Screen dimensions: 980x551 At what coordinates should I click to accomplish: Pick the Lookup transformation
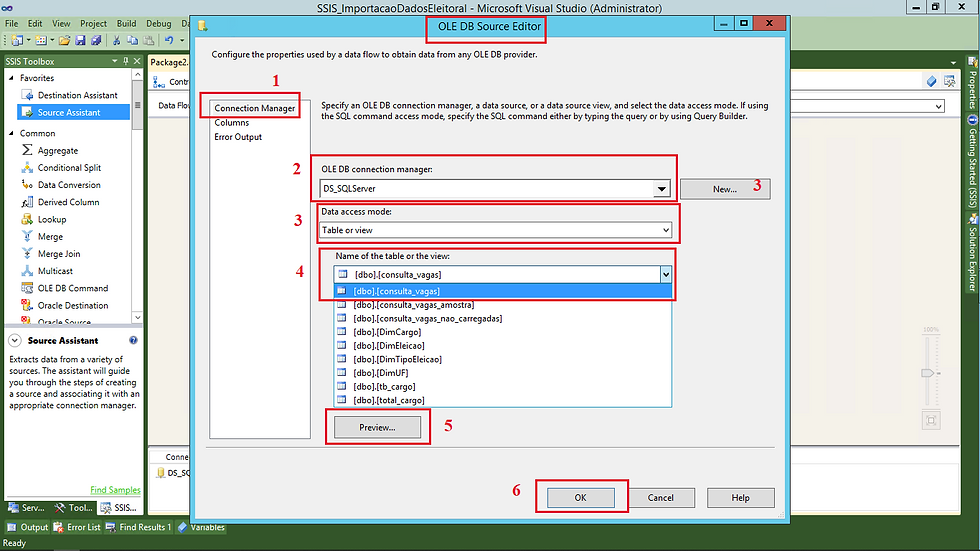[x=51, y=219]
